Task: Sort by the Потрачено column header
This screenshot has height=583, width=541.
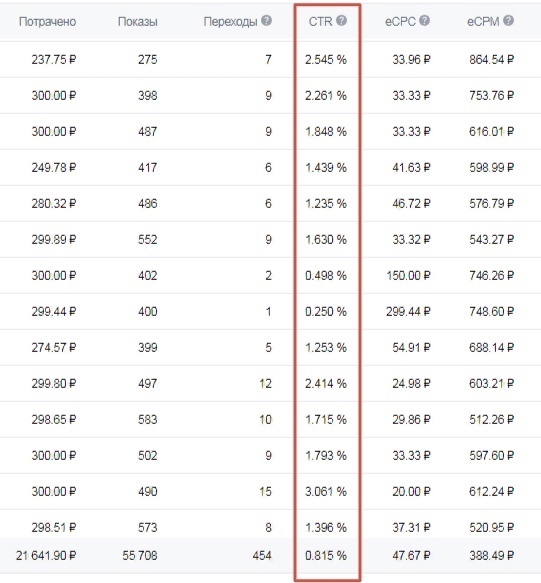Action: [47, 22]
